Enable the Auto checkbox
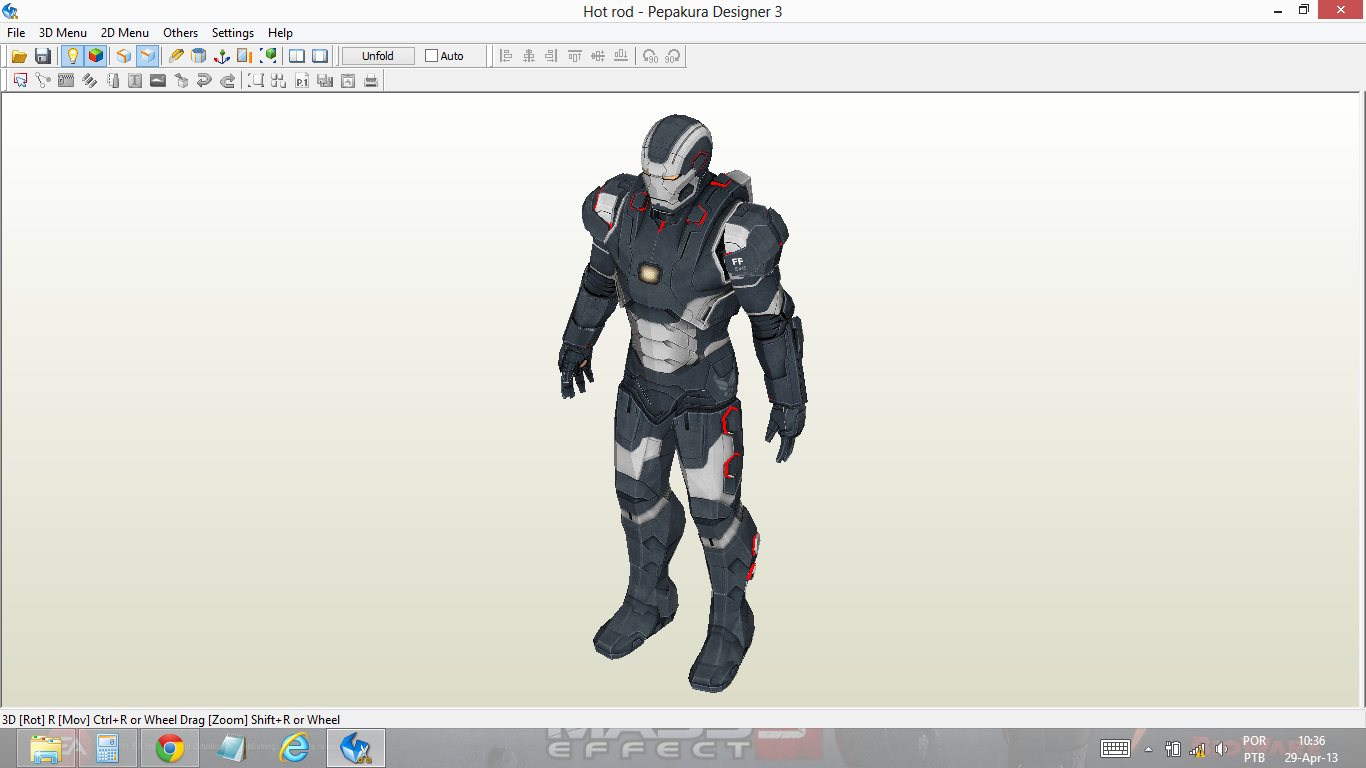 pos(432,56)
